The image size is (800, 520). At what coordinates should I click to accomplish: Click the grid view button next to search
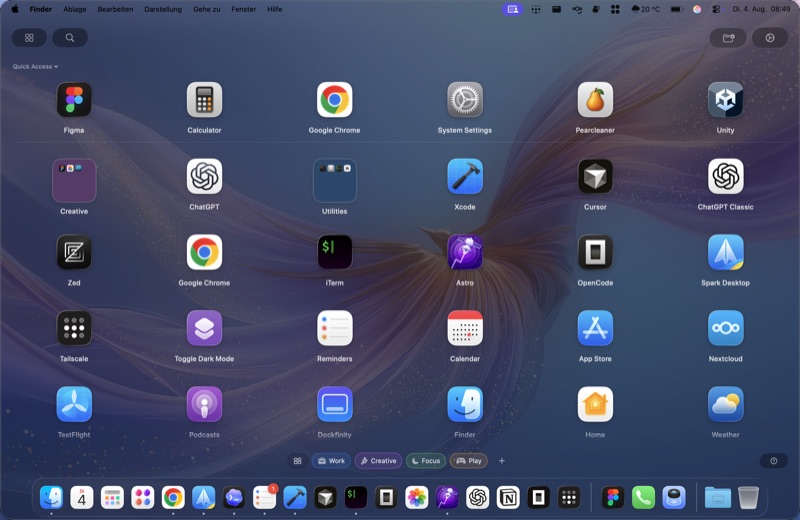click(29, 38)
